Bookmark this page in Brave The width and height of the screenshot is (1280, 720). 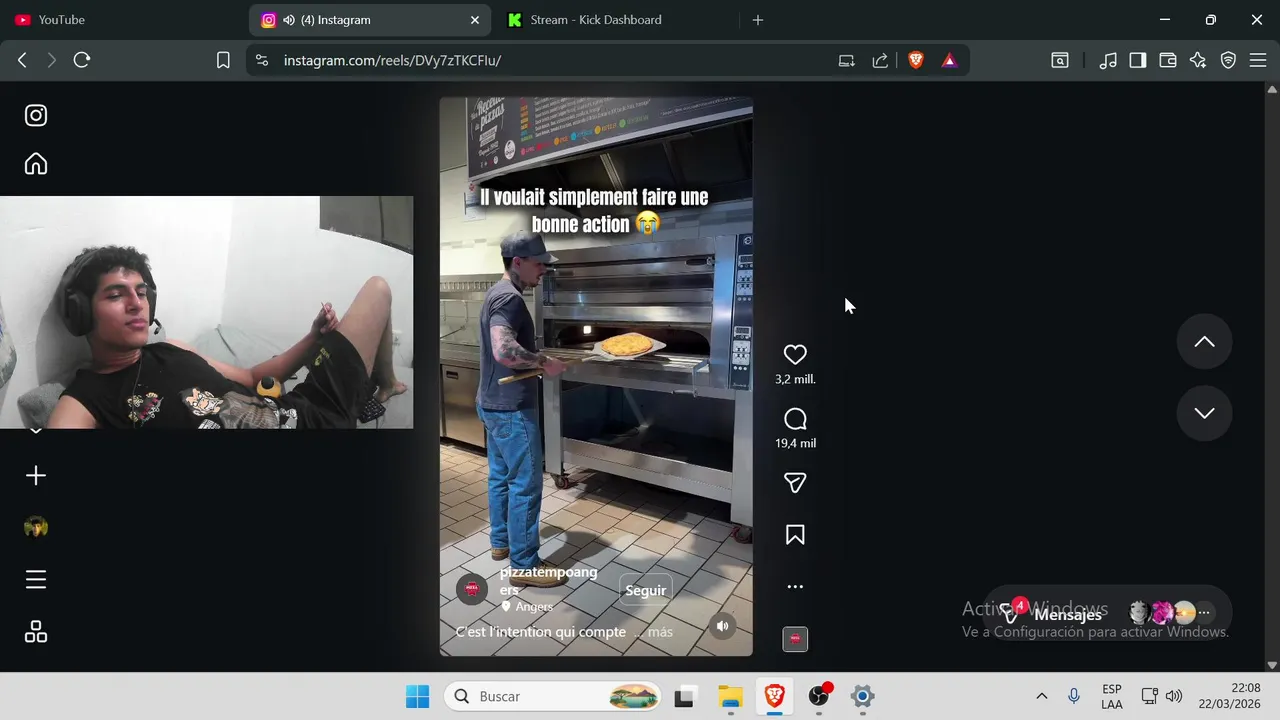(223, 60)
